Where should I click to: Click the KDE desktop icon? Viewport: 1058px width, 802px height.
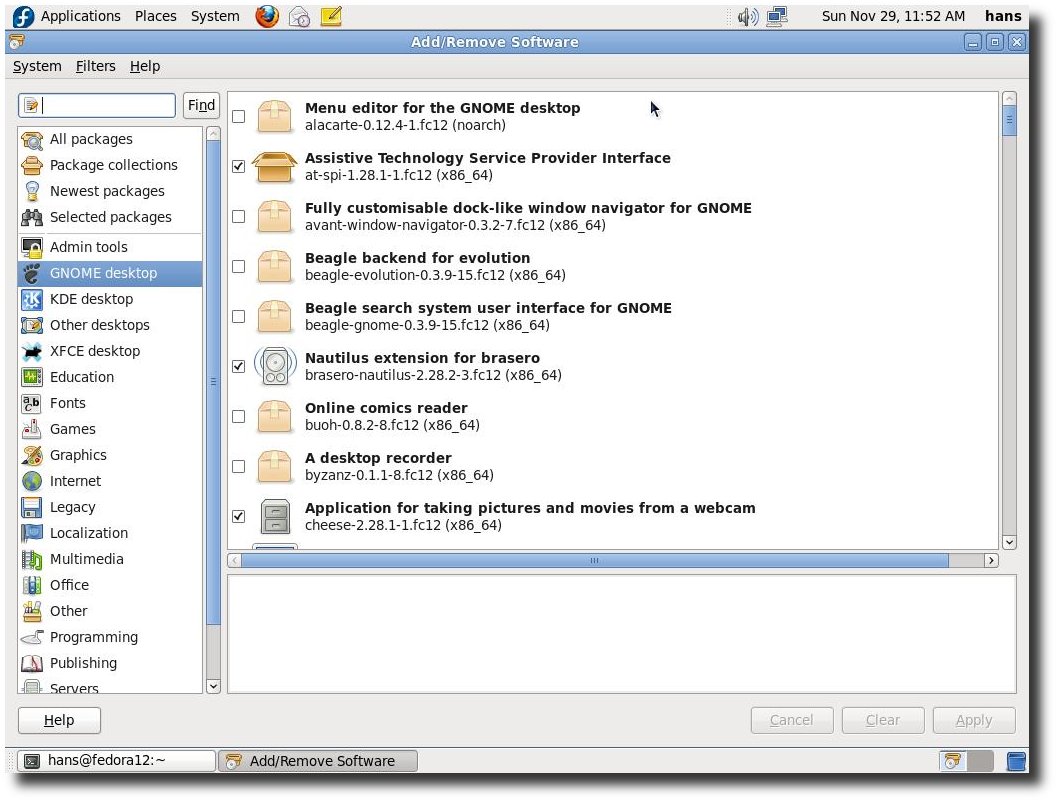pos(32,299)
